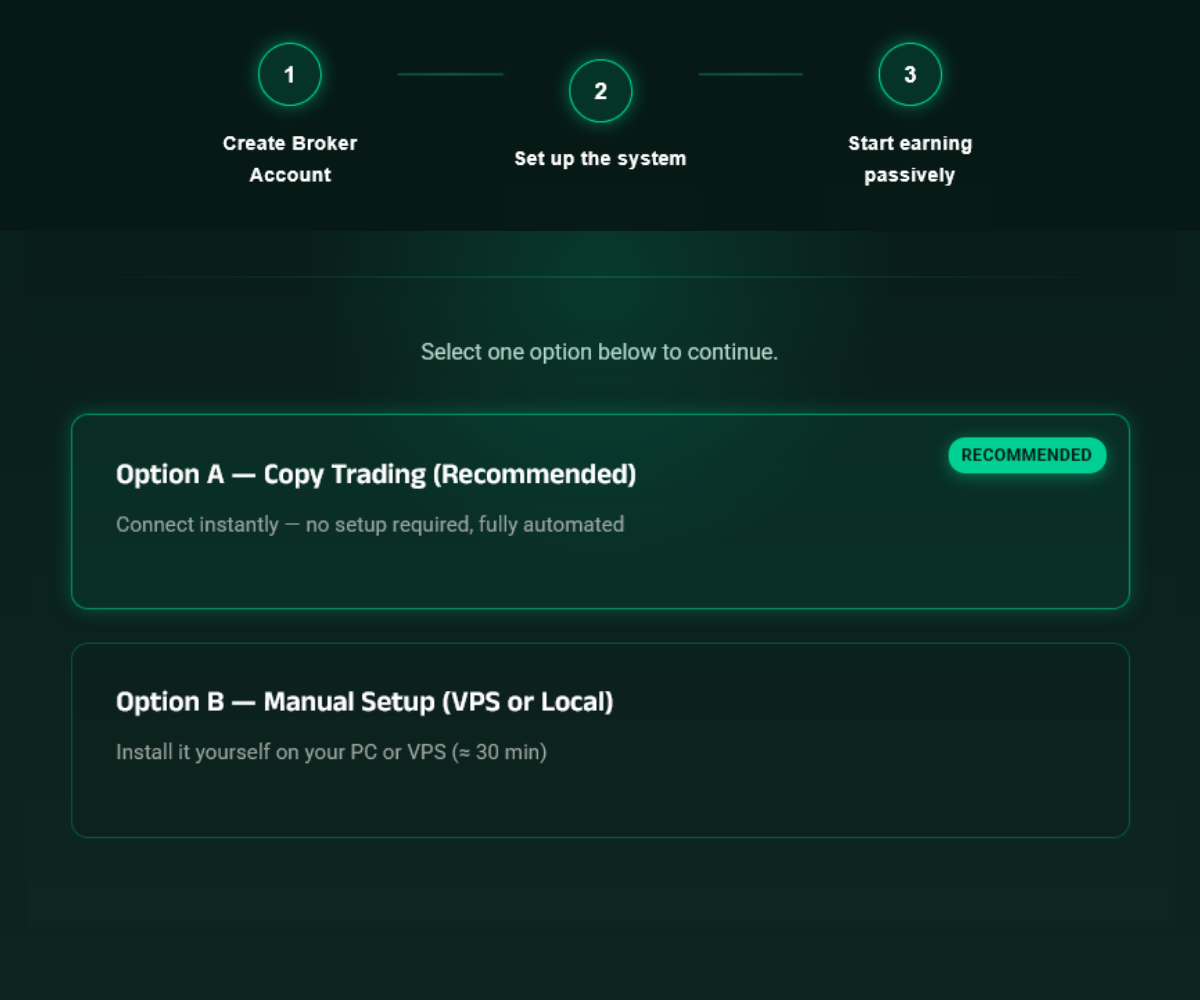Click the "Install it yourself on your PC" description
The image size is (1200, 1000).
click(331, 752)
